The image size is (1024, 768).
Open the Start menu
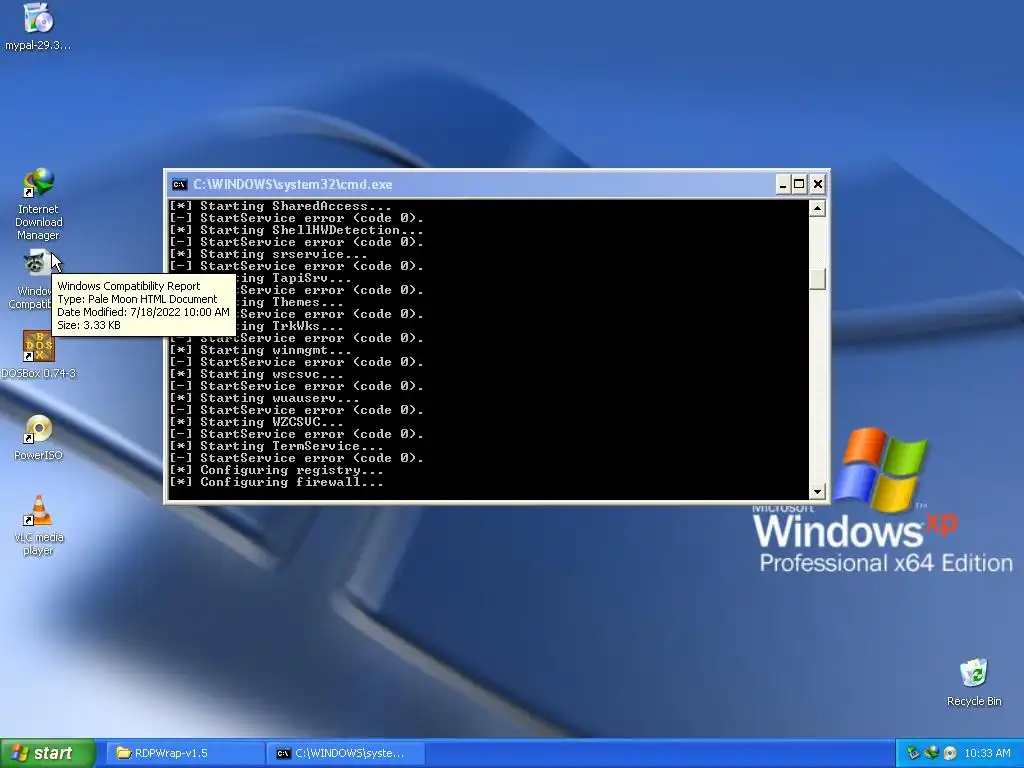(x=47, y=754)
